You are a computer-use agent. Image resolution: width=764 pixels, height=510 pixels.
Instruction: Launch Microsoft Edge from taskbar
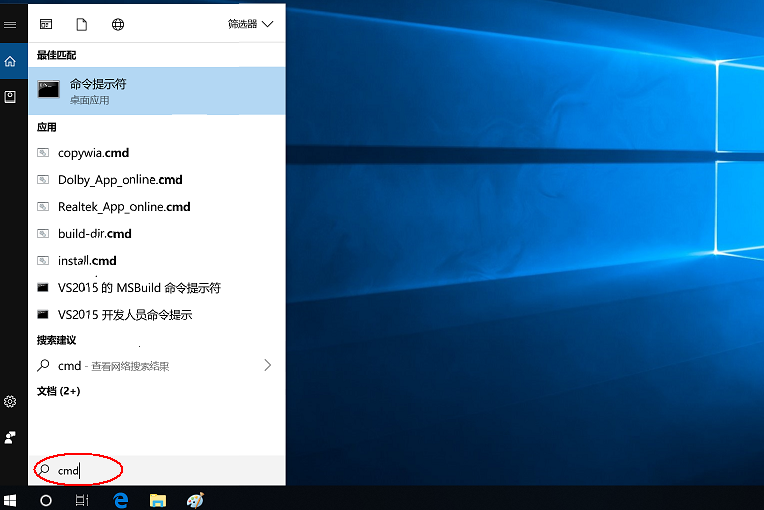click(122, 499)
